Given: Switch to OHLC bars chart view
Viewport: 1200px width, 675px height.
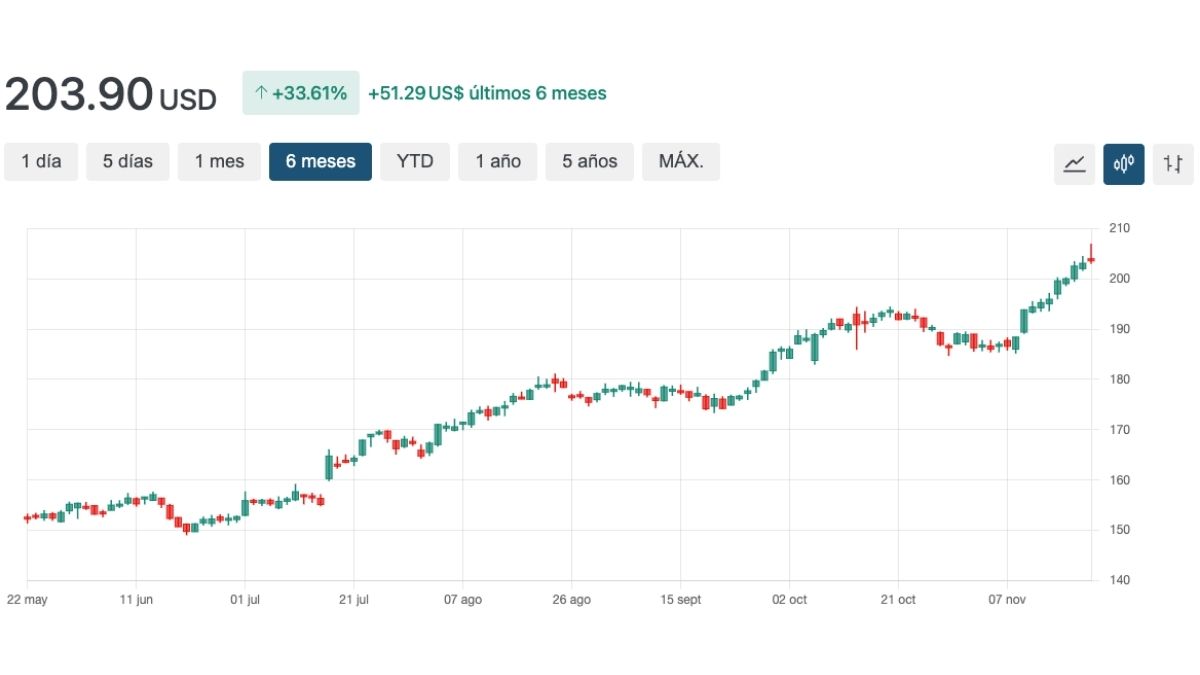Looking at the screenshot, I should (1173, 163).
